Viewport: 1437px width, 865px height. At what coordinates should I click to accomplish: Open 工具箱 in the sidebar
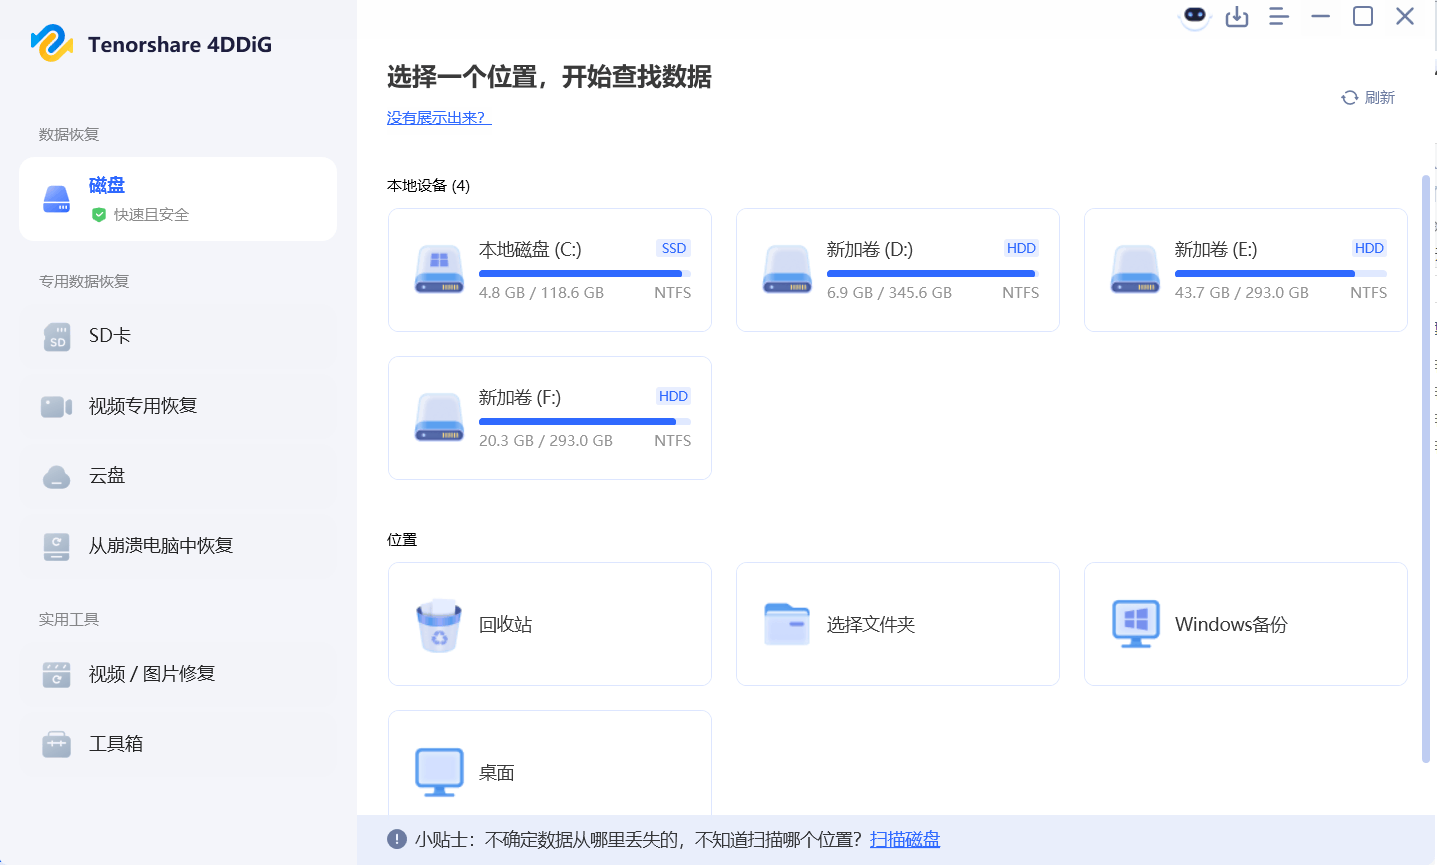[178, 744]
